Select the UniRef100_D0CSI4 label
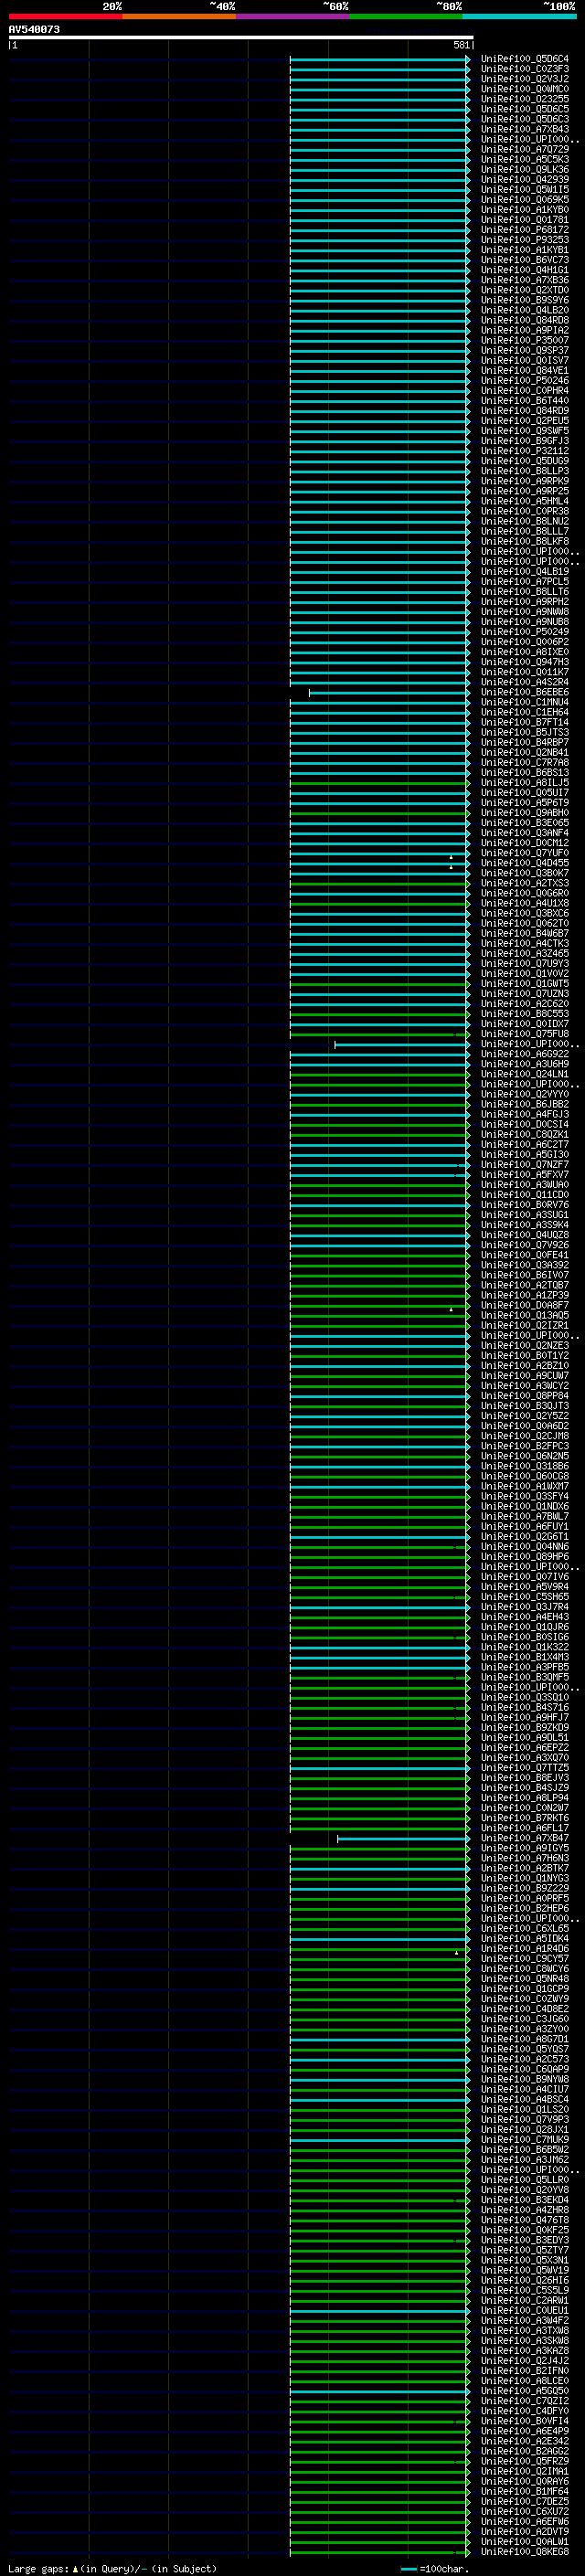Screen dimensions: 585x2576 tap(525, 1124)
